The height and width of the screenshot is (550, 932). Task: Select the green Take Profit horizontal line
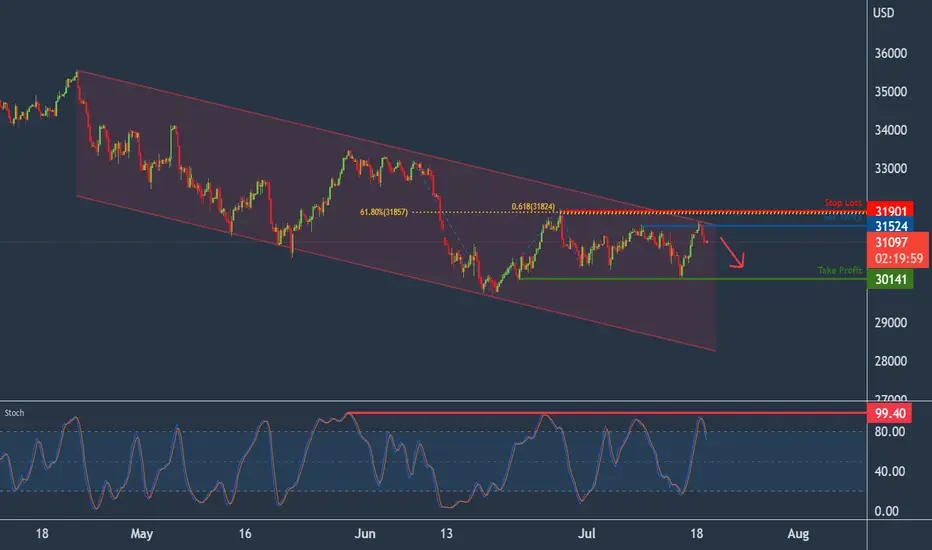tap(692, 279)
